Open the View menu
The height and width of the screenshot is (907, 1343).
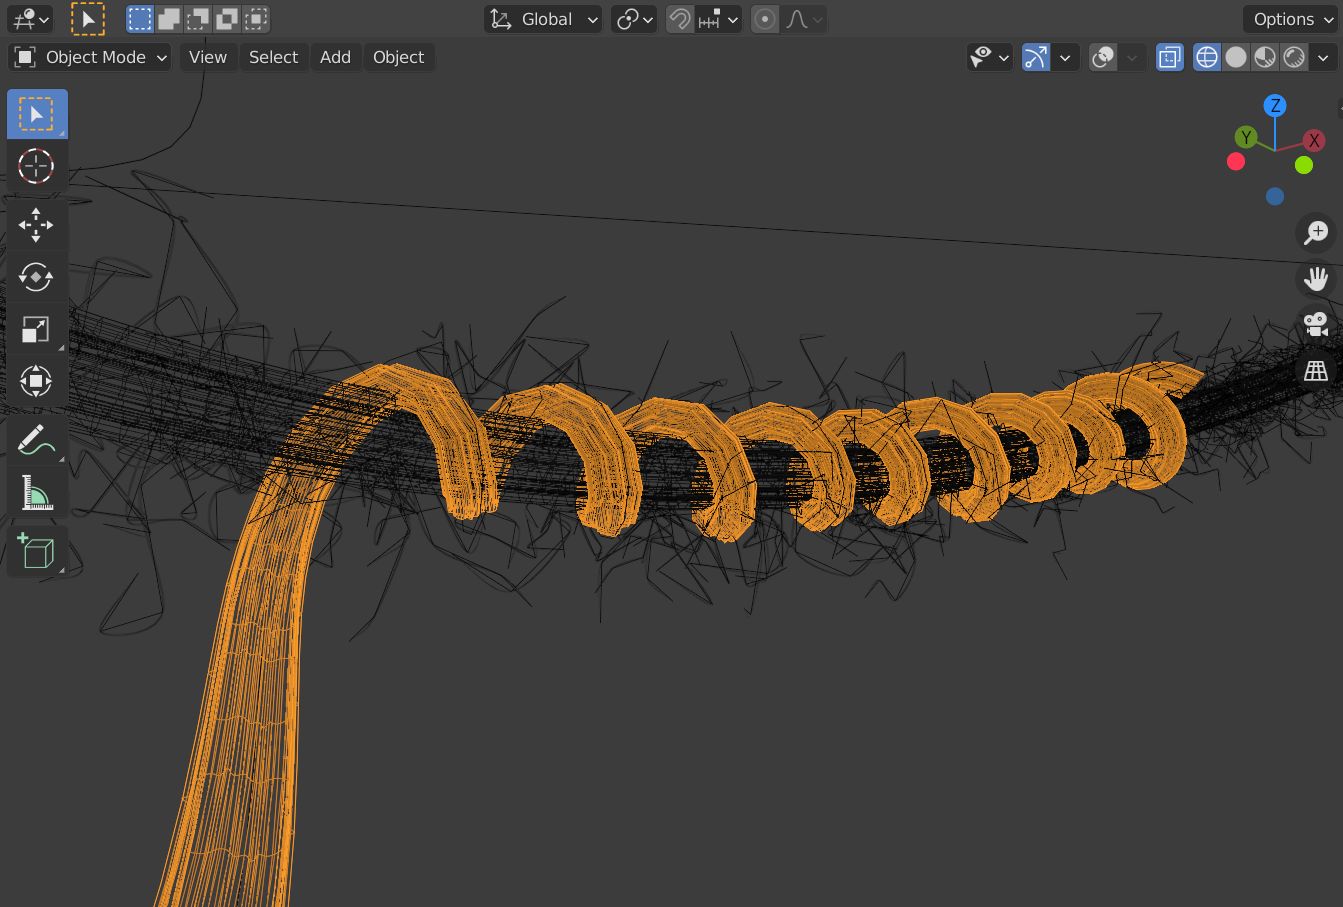point(208,58)
